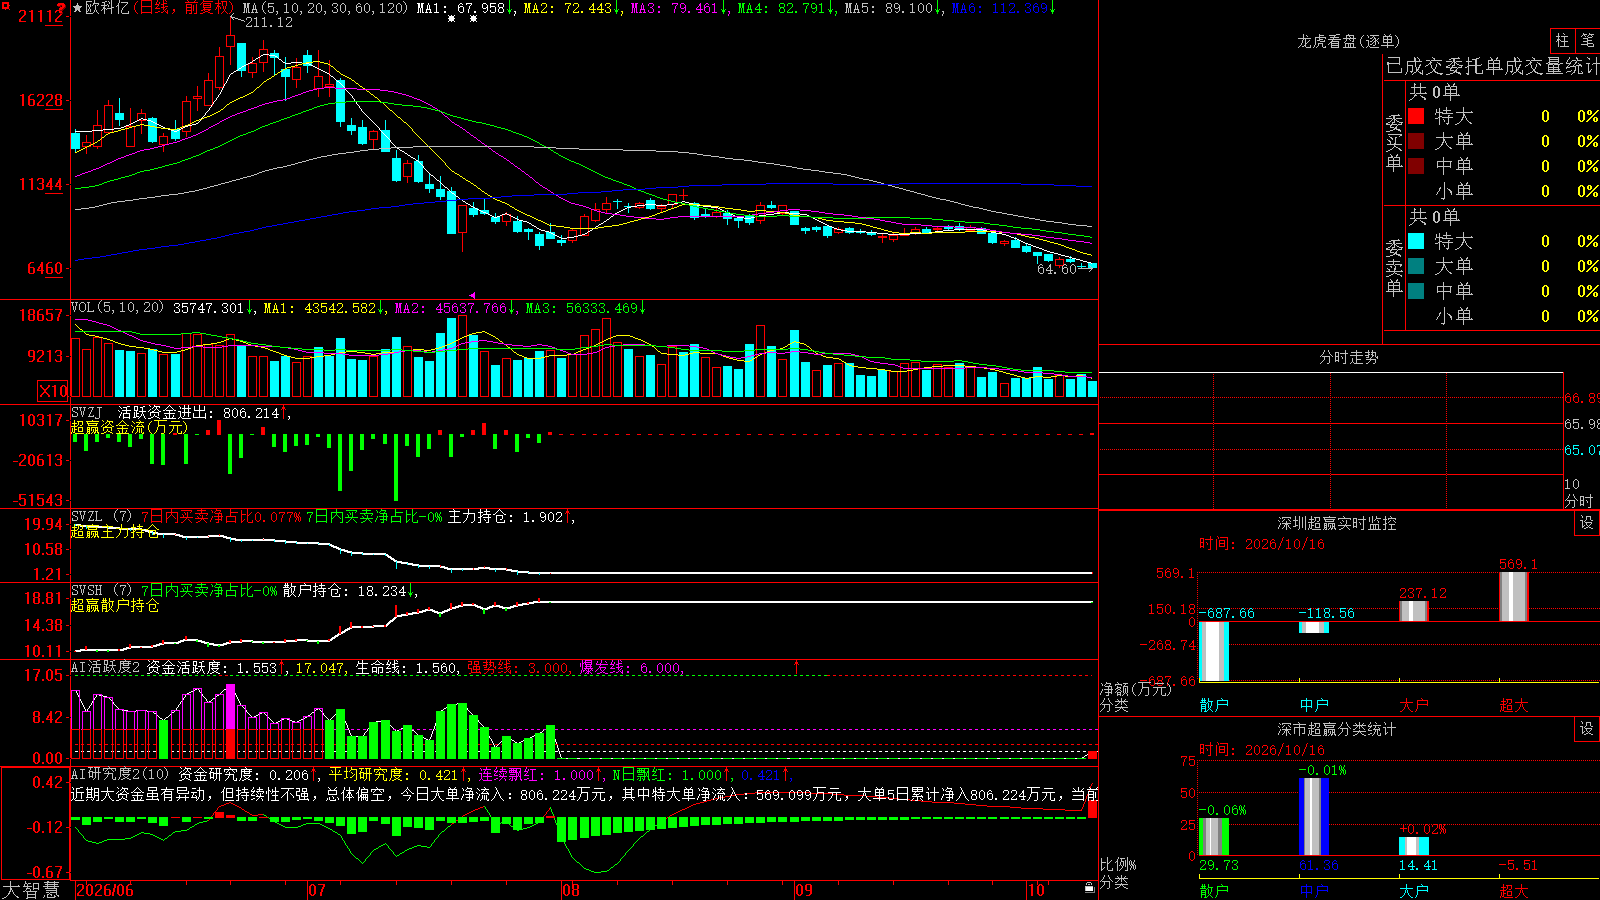Click the 委卖单 vertical label
Screen dimensions: 1600x900
[1394, 267]
